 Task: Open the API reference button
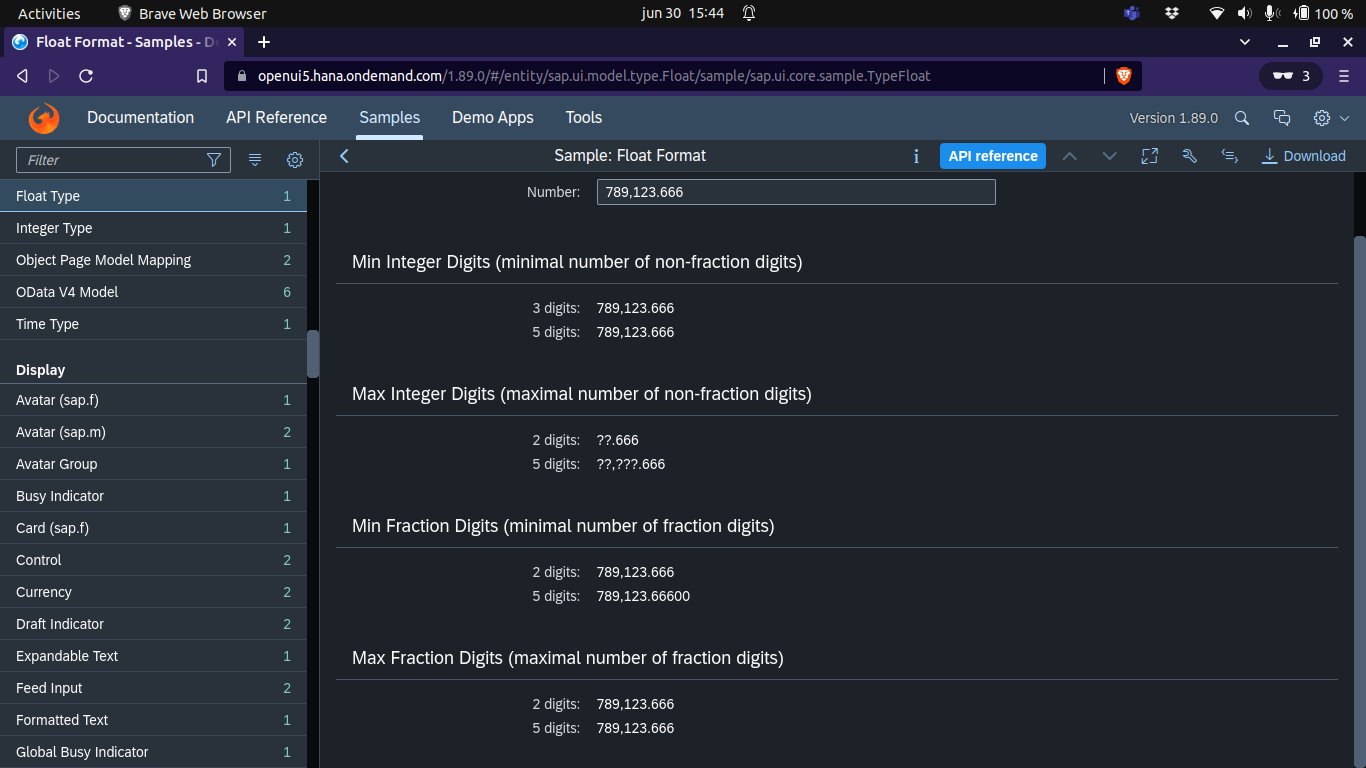click(992, 156)
